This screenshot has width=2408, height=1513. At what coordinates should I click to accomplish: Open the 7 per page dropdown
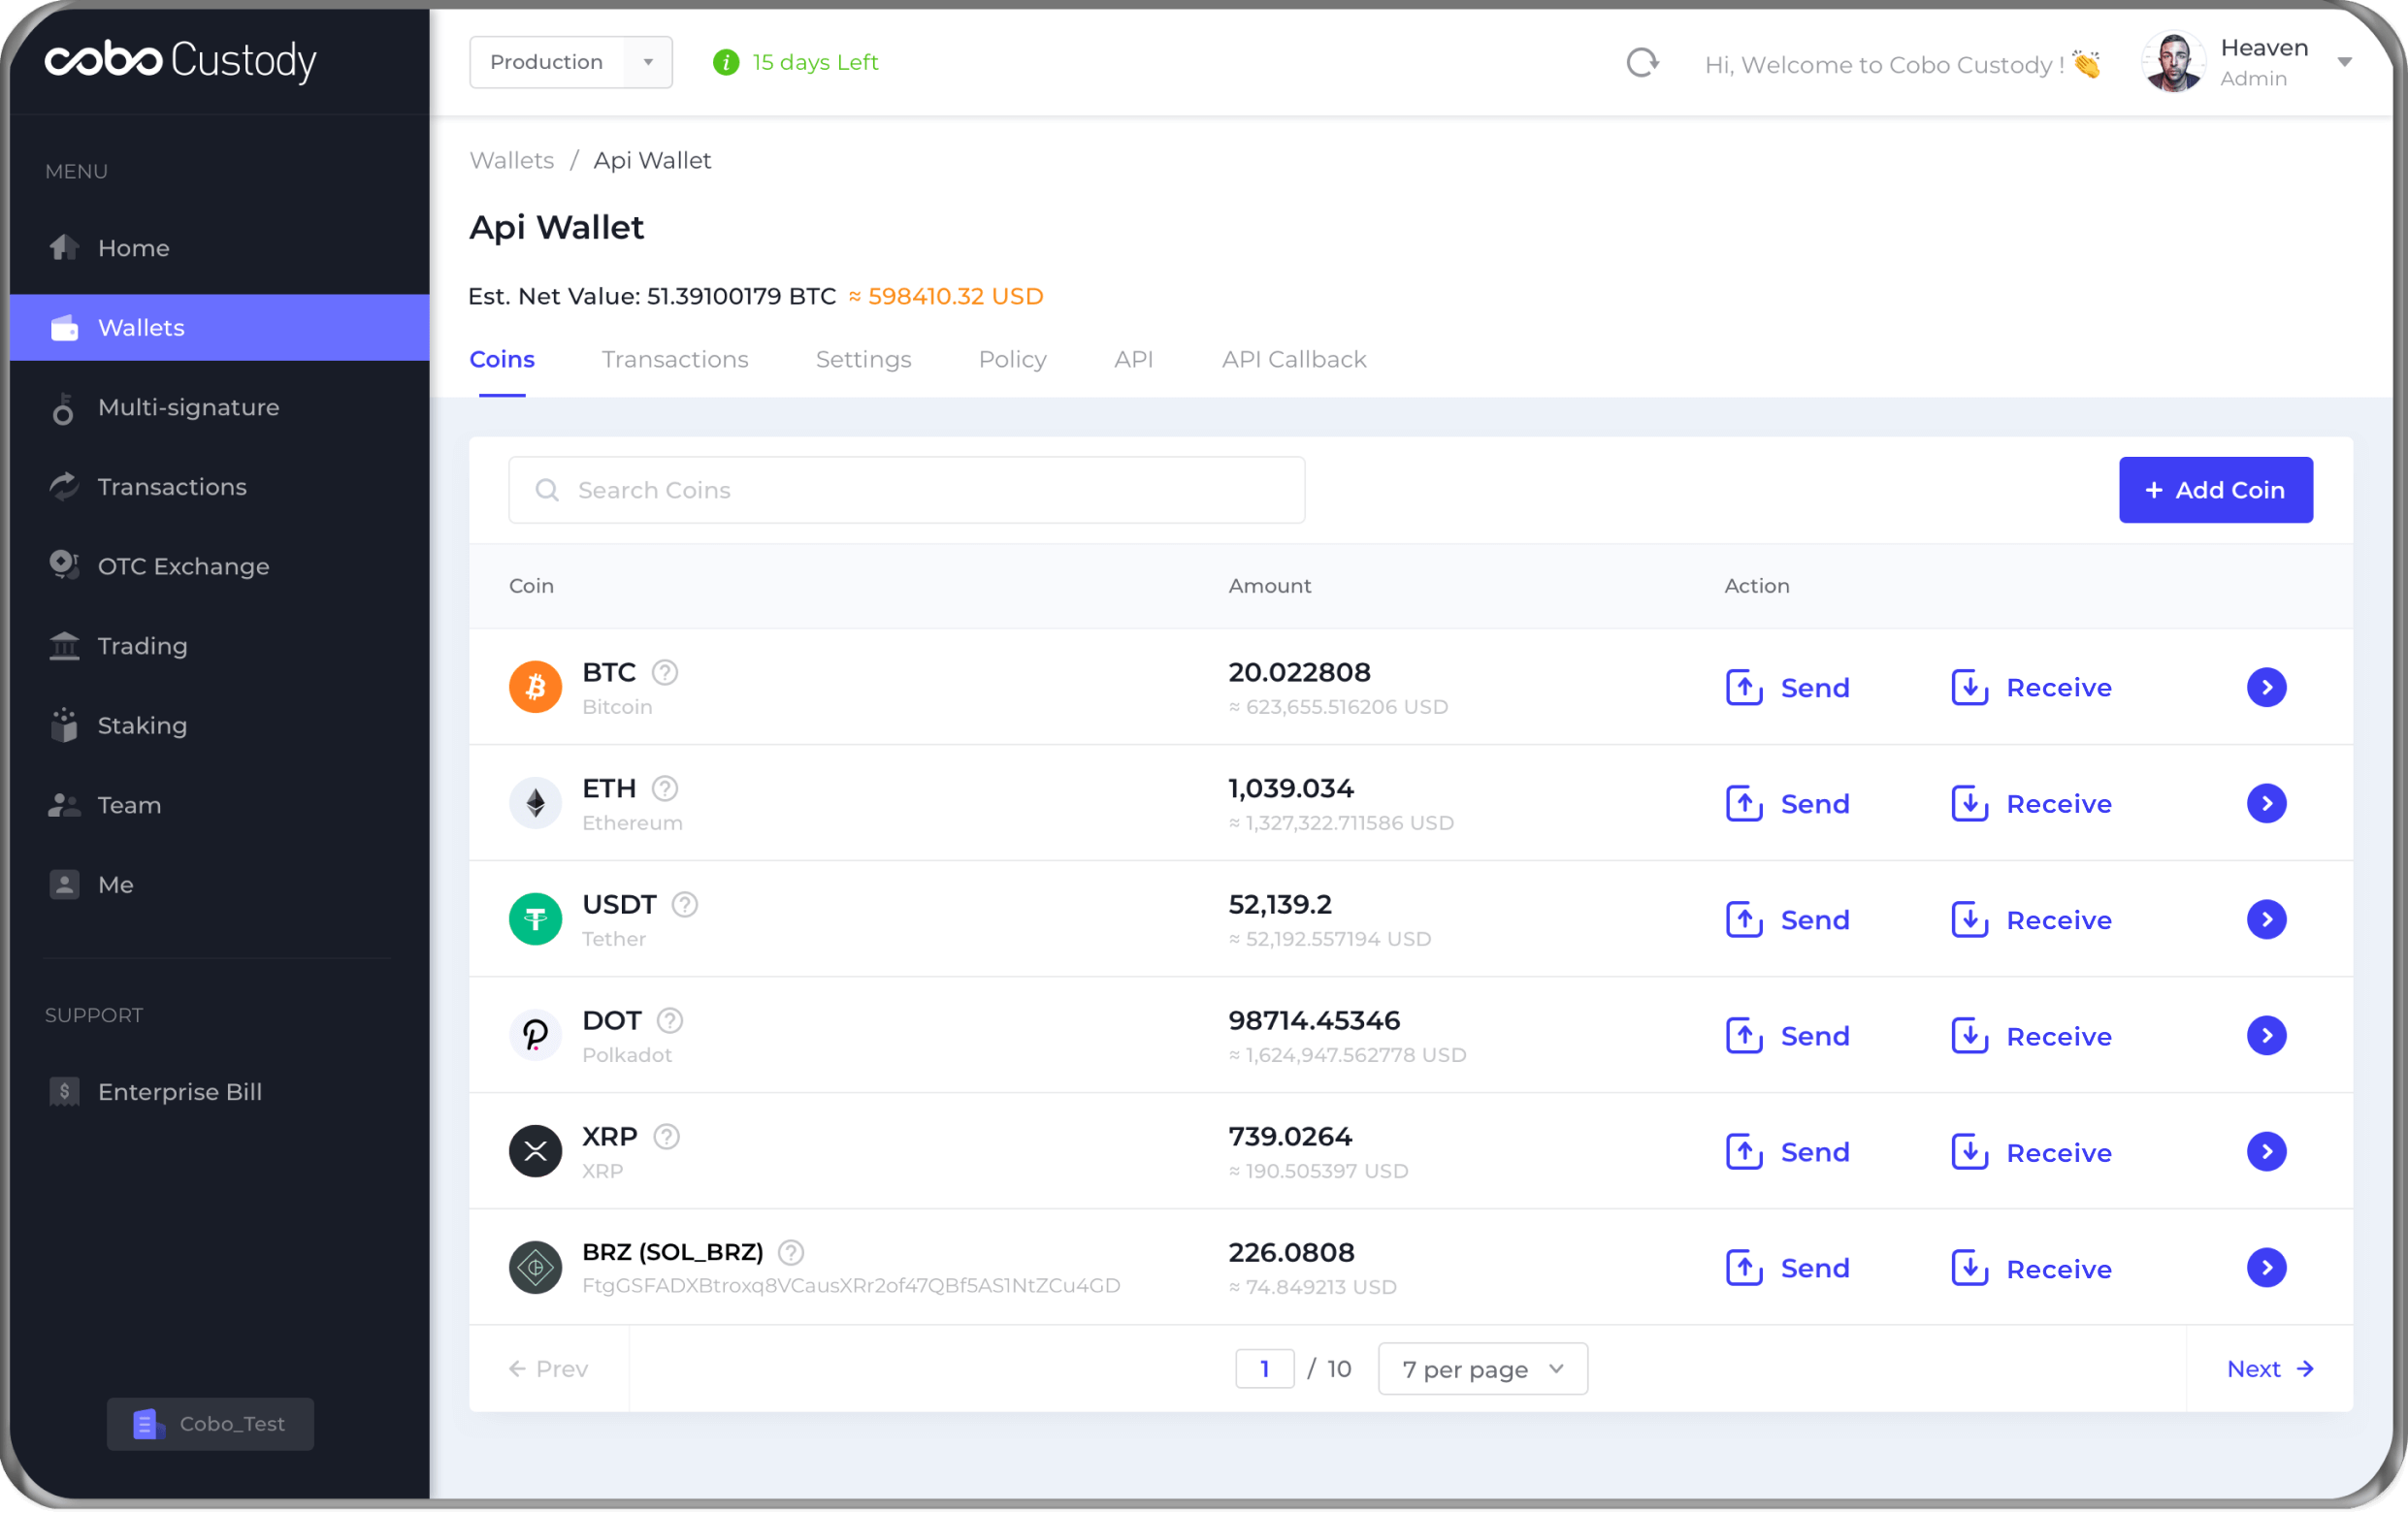point(1483,1368)
